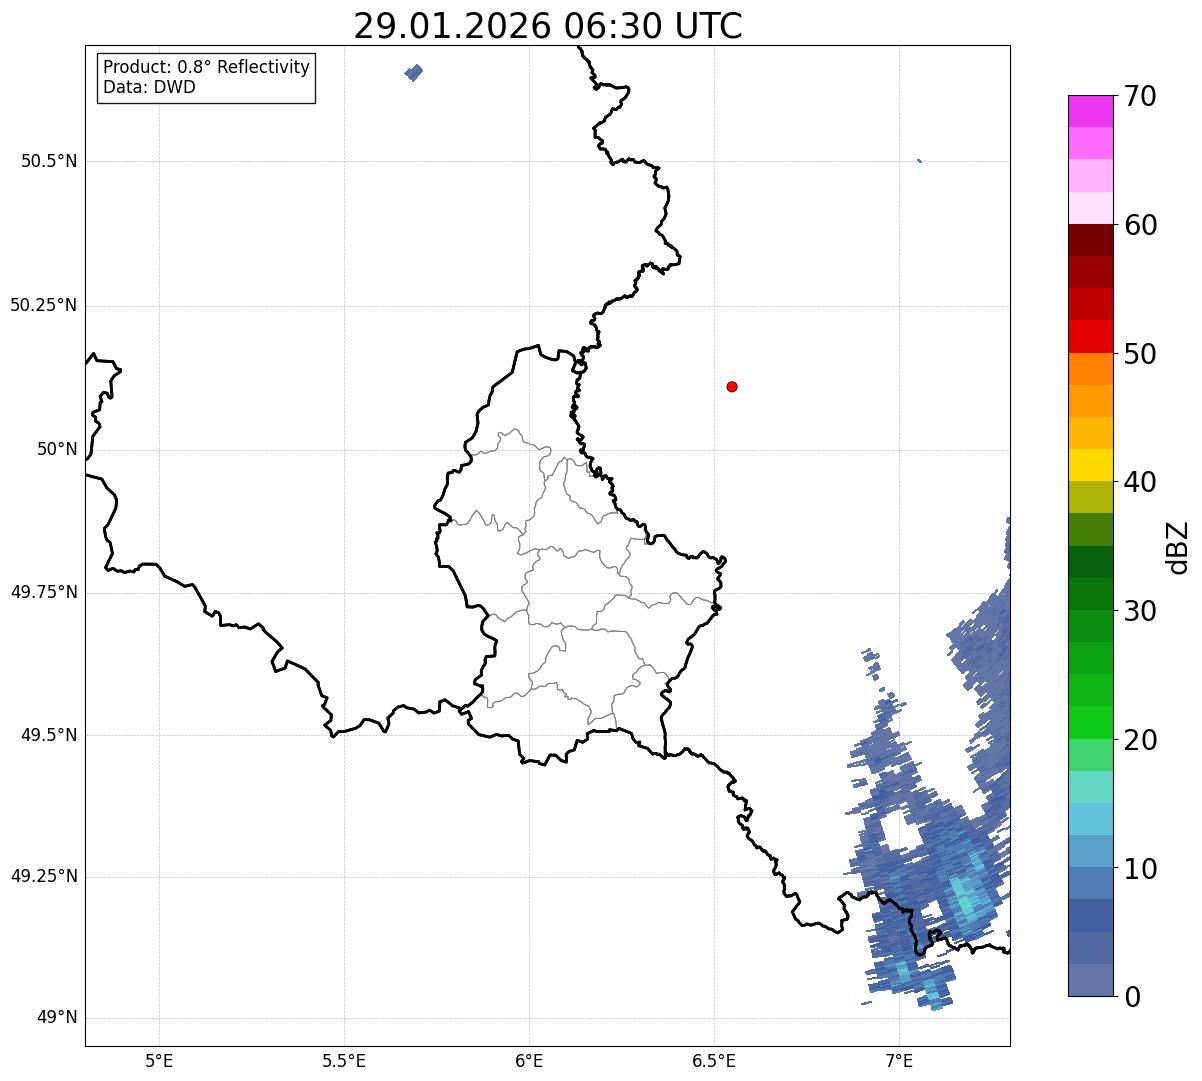Viewport: 1202px width, 1081px height.
Task: Click the colorbar tick value 30
Action: click(x=1141, y=611)
